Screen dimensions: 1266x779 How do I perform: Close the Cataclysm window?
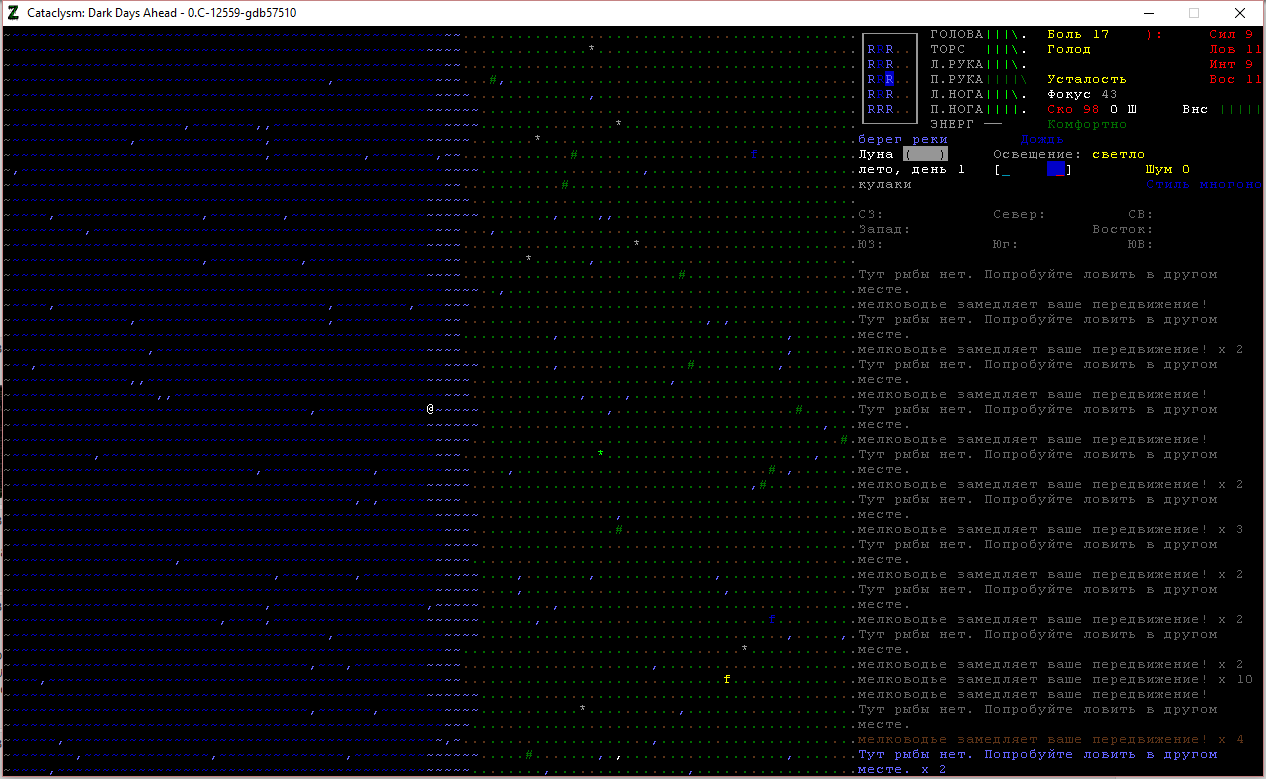[1241, 12]
